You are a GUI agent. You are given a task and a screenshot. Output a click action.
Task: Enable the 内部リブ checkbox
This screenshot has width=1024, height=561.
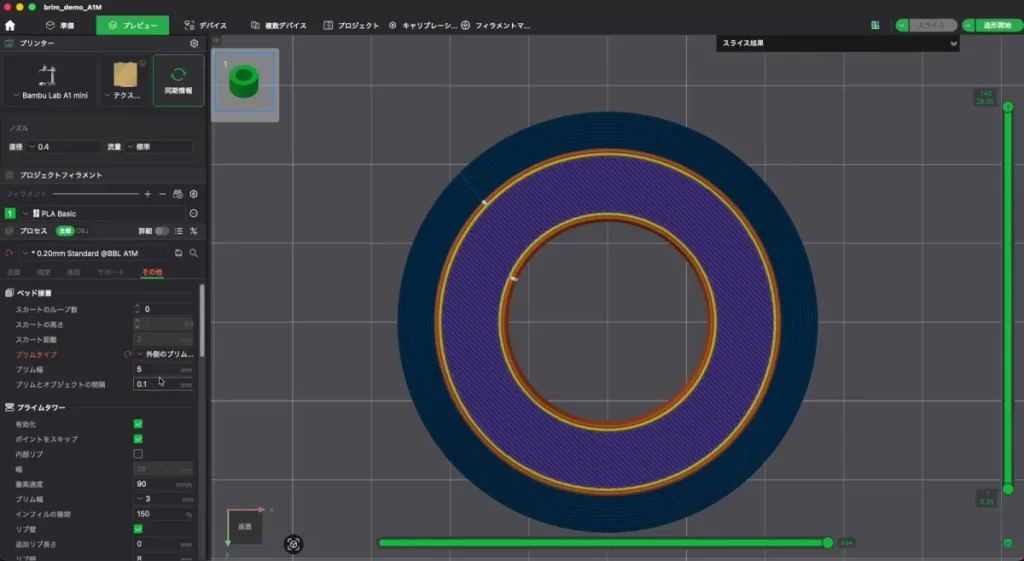(x=138, y=454)
